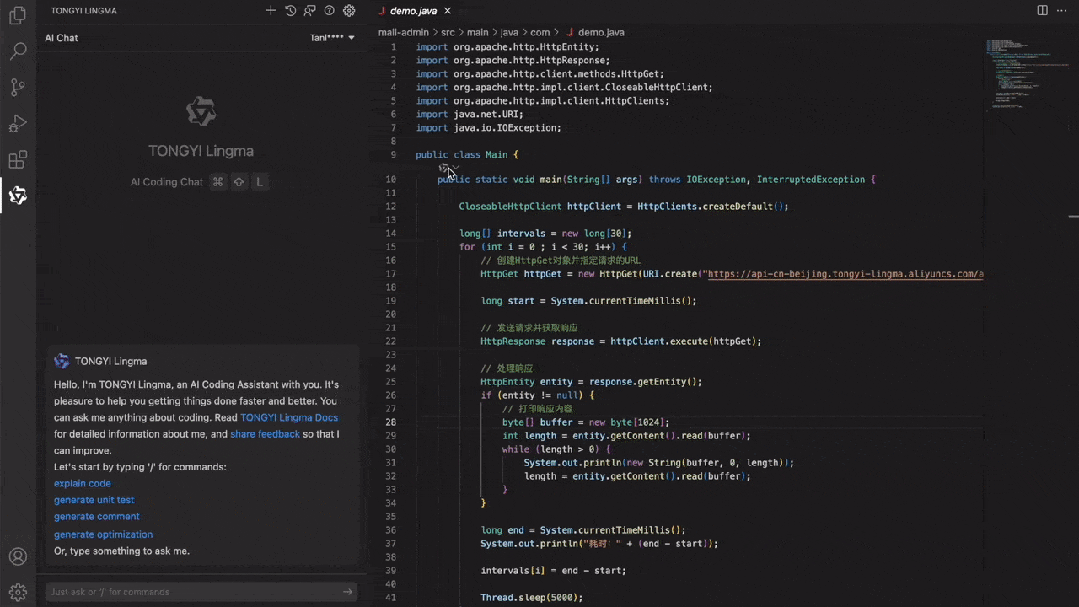Screen dimensions: 1079x607
Task: Open the Search view in the activity bar
Action: pyautogui.click(x=17, y=51)
